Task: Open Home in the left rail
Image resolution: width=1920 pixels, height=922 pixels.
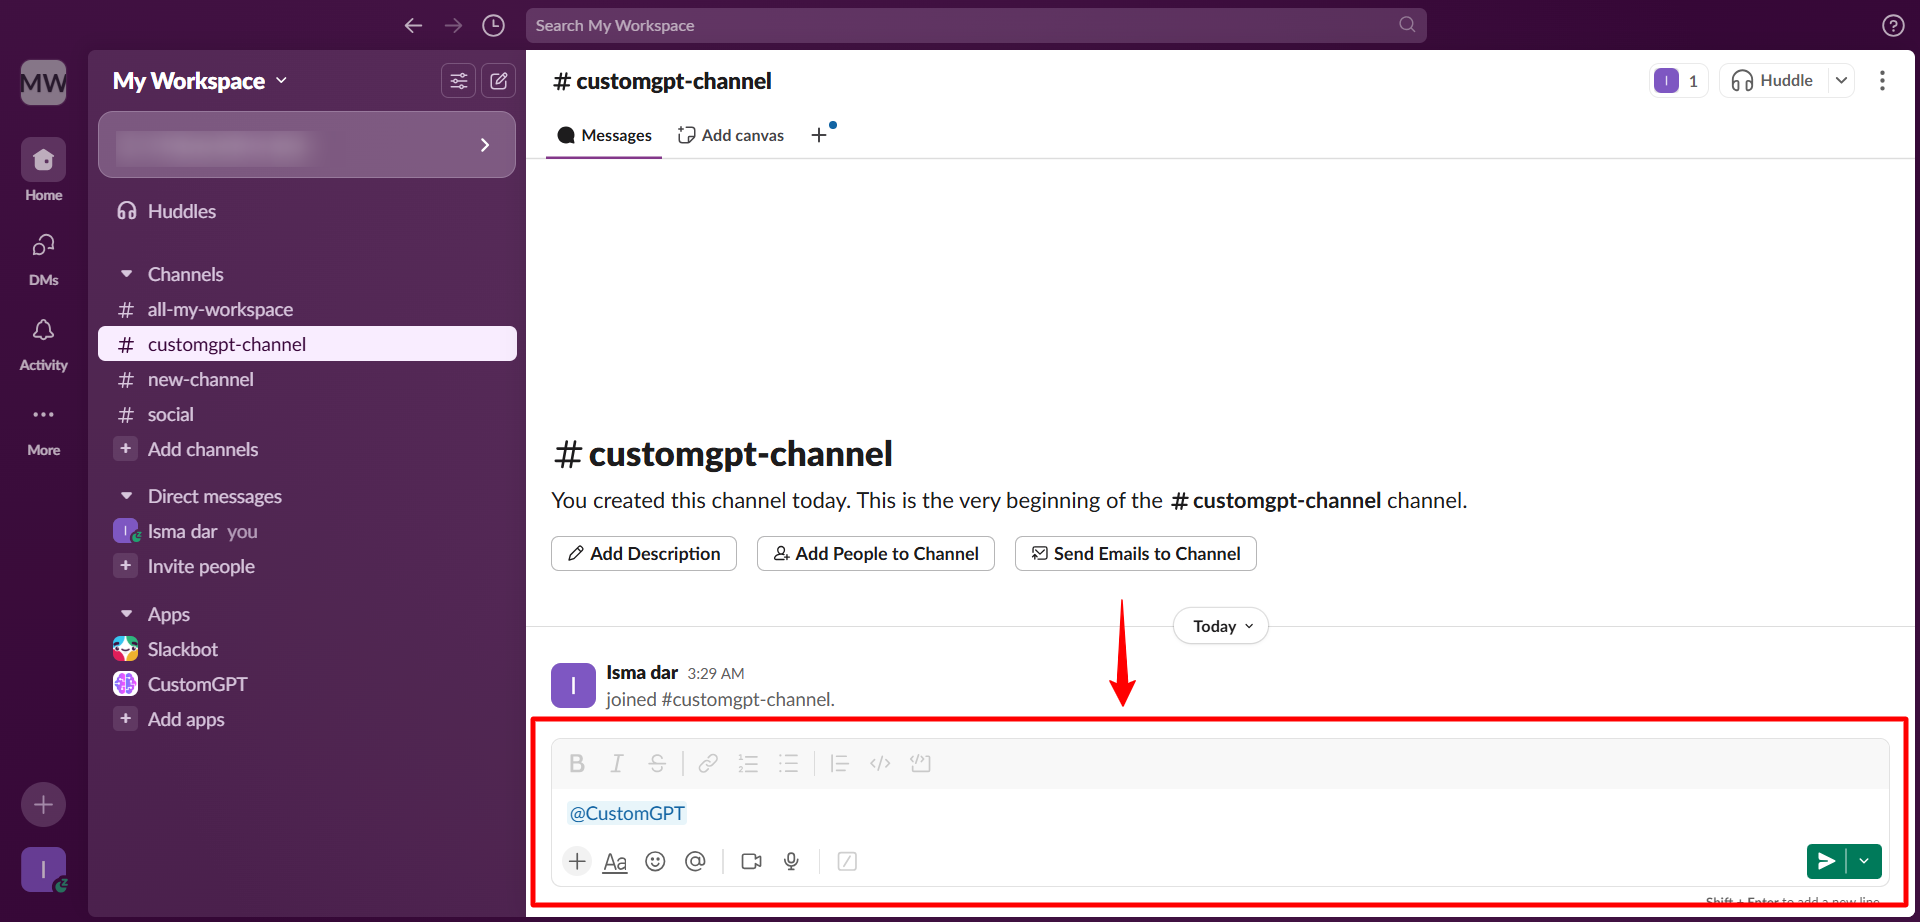Action: 43,170
